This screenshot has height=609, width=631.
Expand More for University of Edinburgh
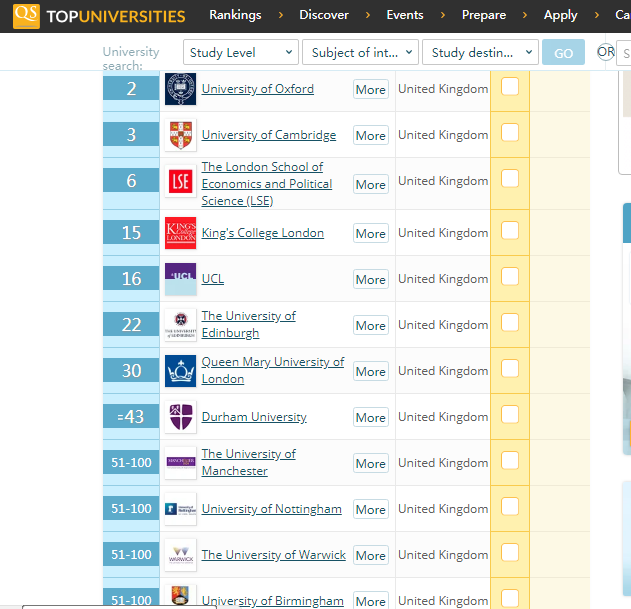click(371, 325)
